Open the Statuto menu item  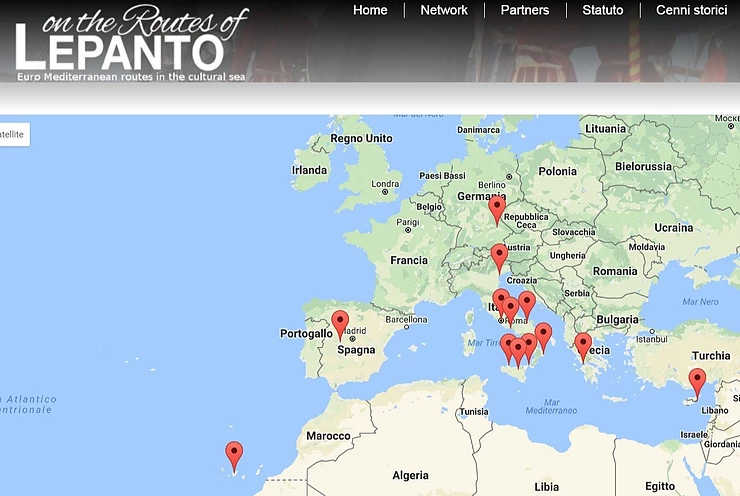pos(603,10)
